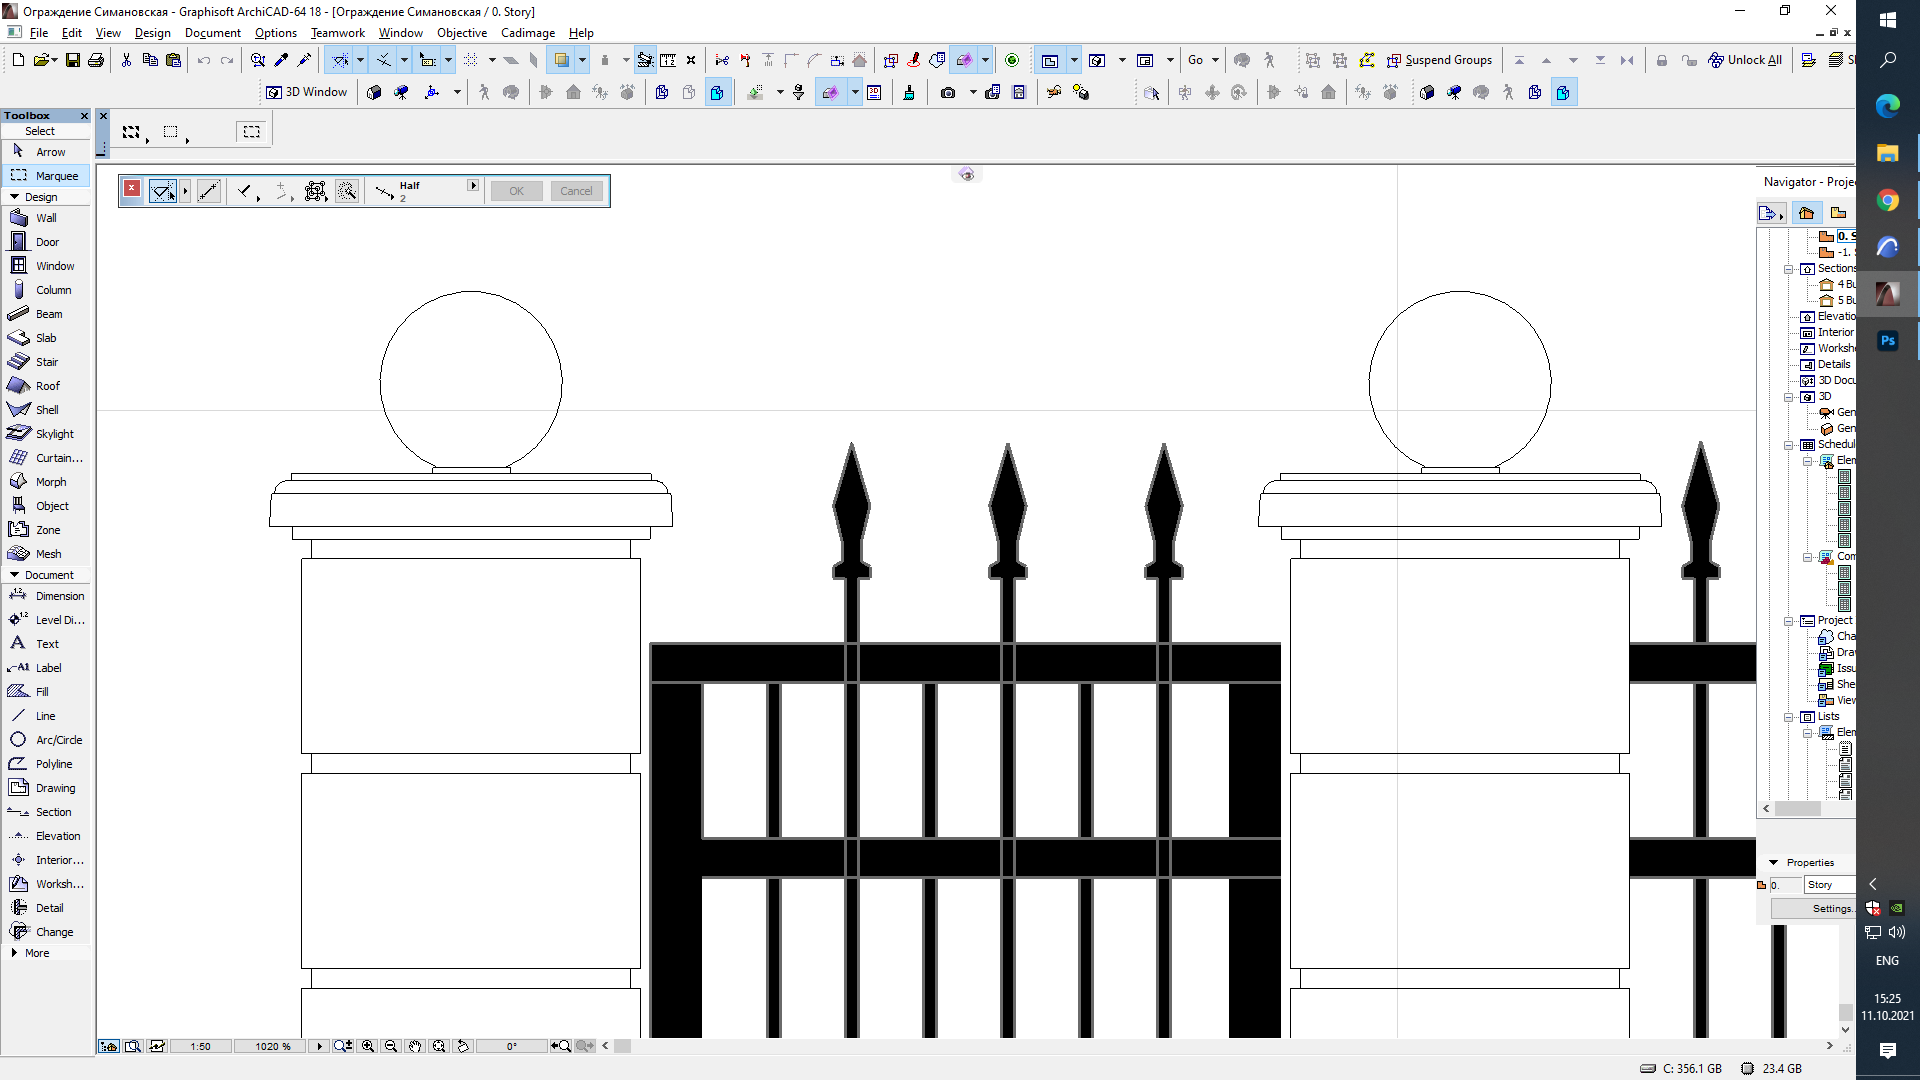The width and height of the screenshot is (1920, 1080).
Task: Click the Pan hand icon in bottom bar
Action: point(415,1046)
